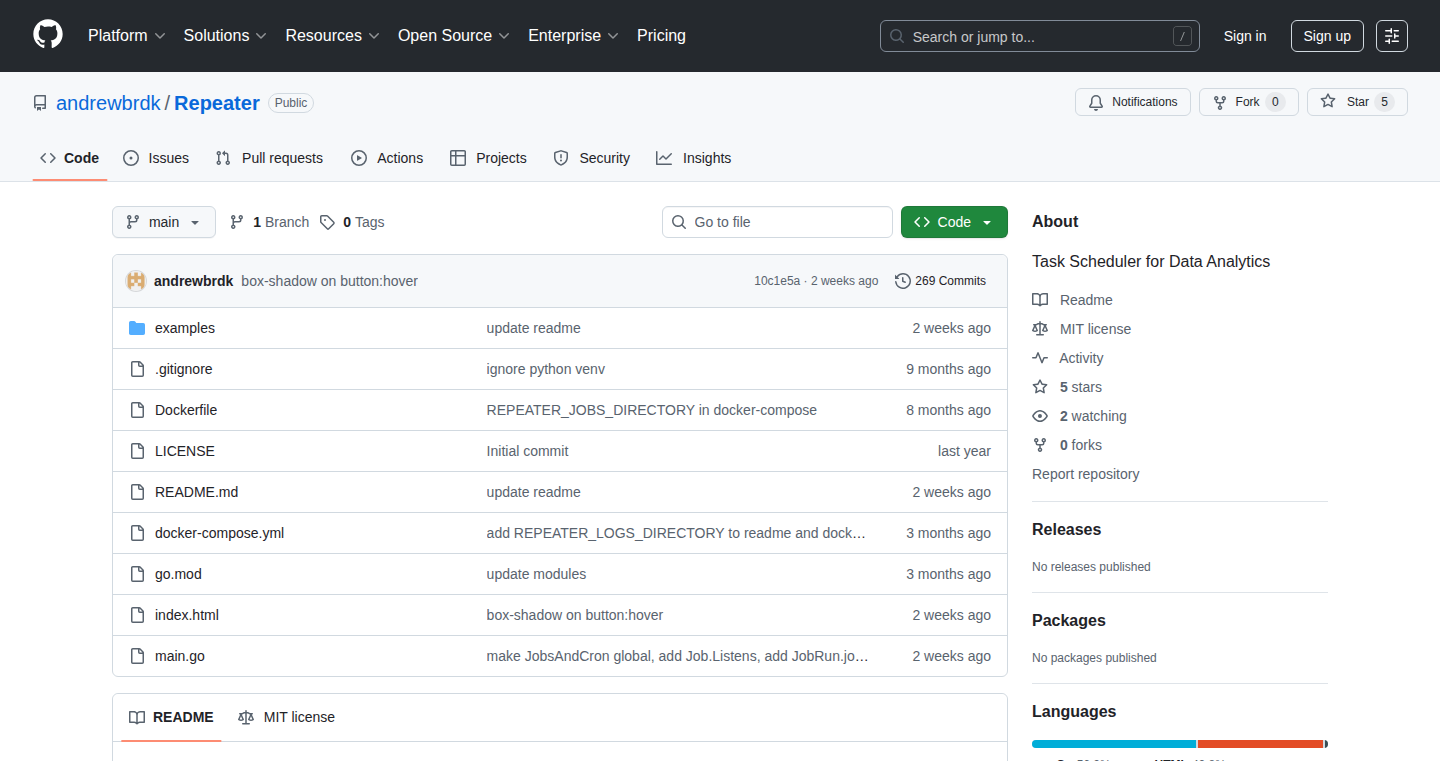Viewport: 1440px width, 761px height.
Task: Open the GitHub homepage logo
Action: (48, 35)
